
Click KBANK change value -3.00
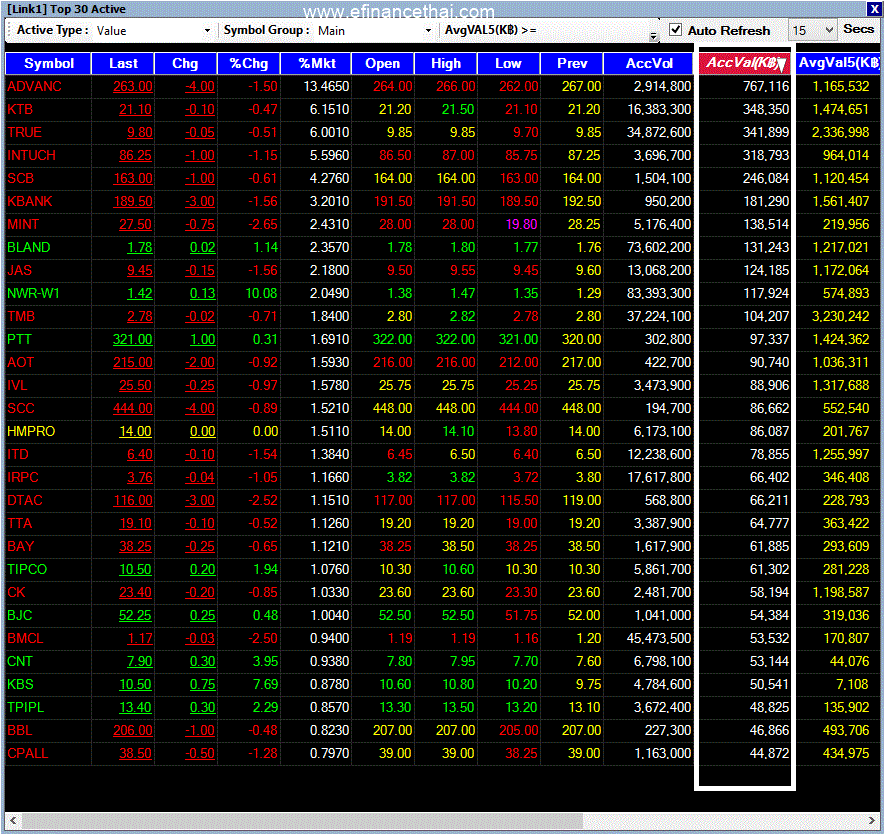point(200,202)
